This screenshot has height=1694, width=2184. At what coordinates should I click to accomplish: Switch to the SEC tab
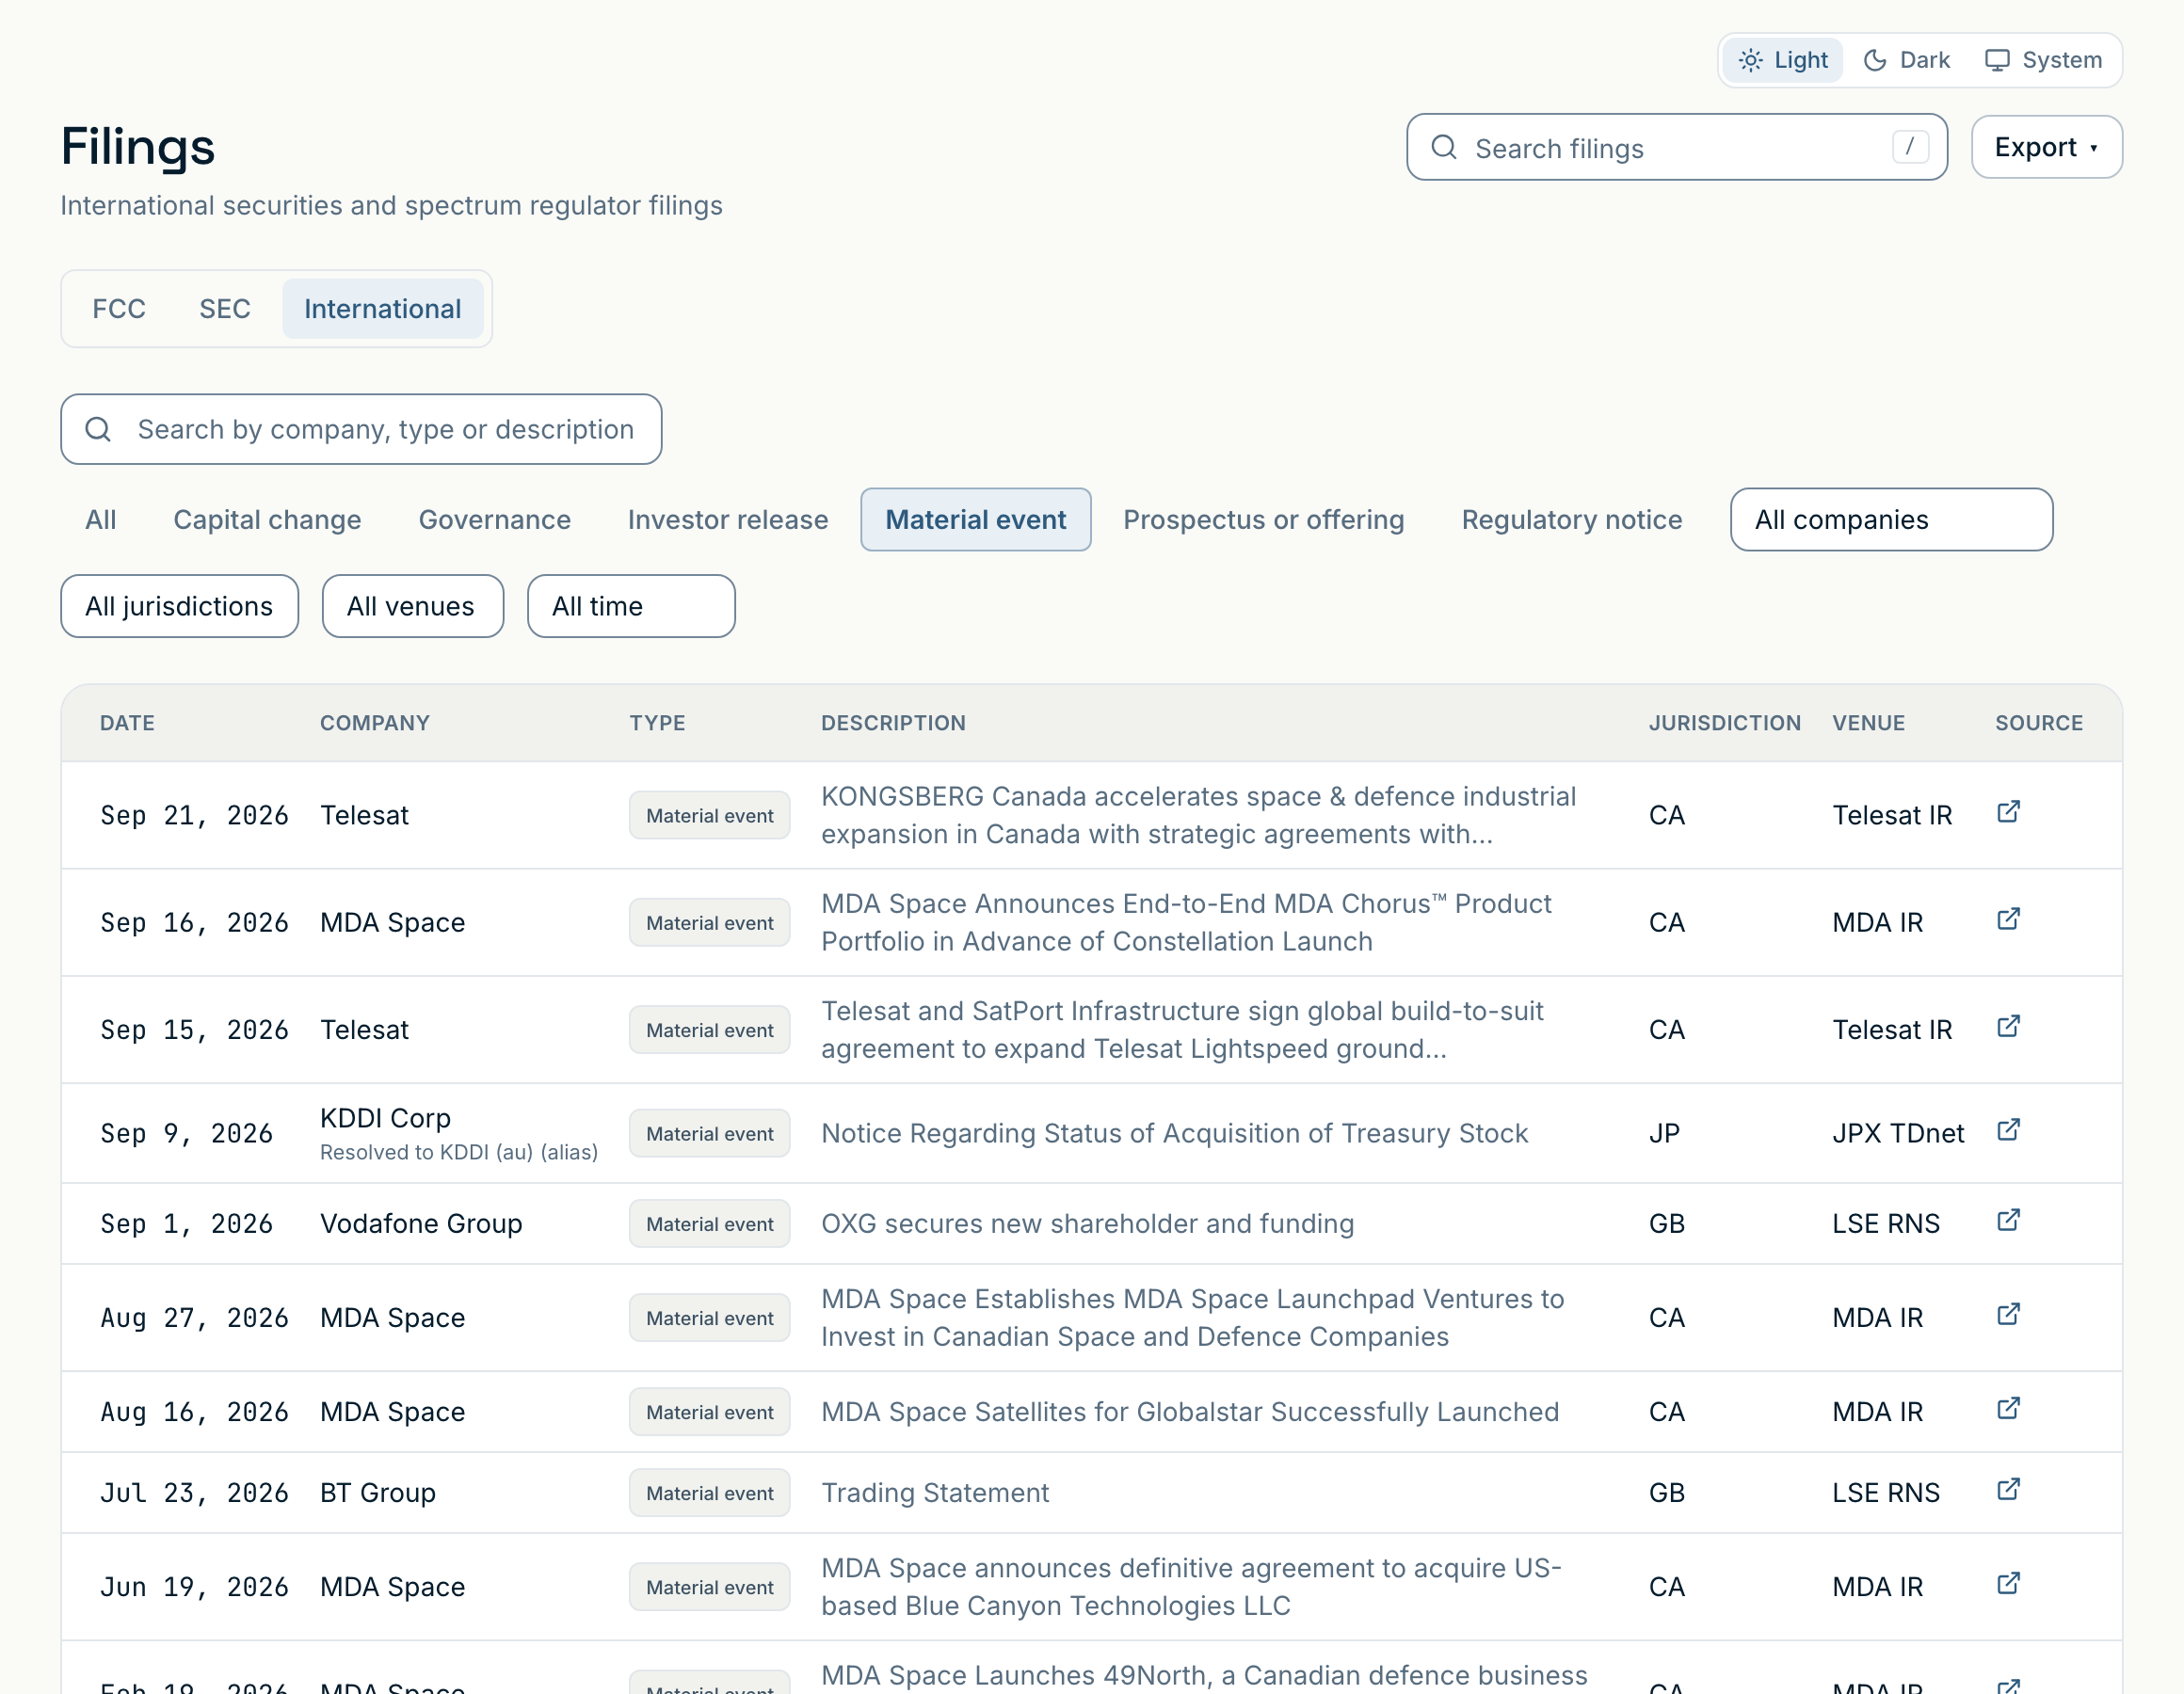pyautogui.click(x=225, y=309)
